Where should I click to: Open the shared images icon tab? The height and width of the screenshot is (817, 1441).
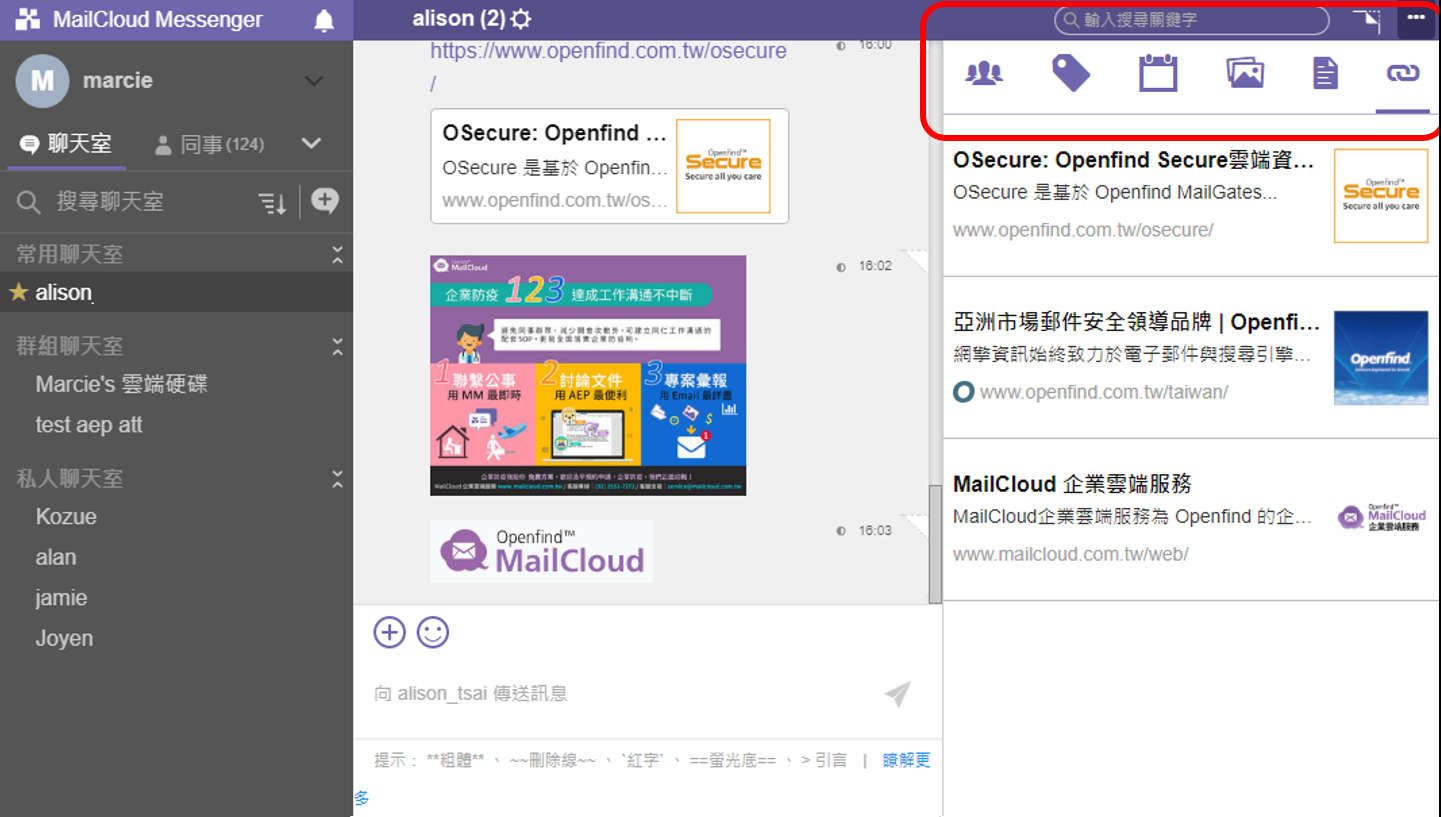click(x=1245, y=73)
